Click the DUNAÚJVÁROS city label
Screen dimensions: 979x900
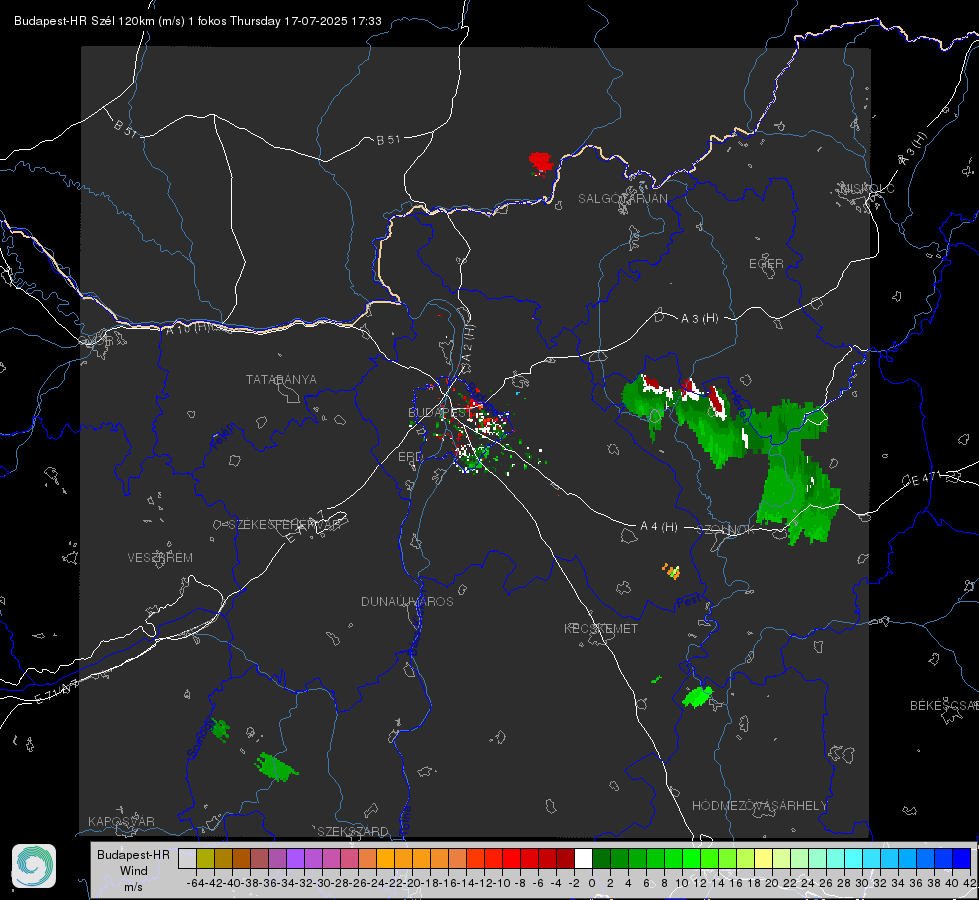pos(407,601)
